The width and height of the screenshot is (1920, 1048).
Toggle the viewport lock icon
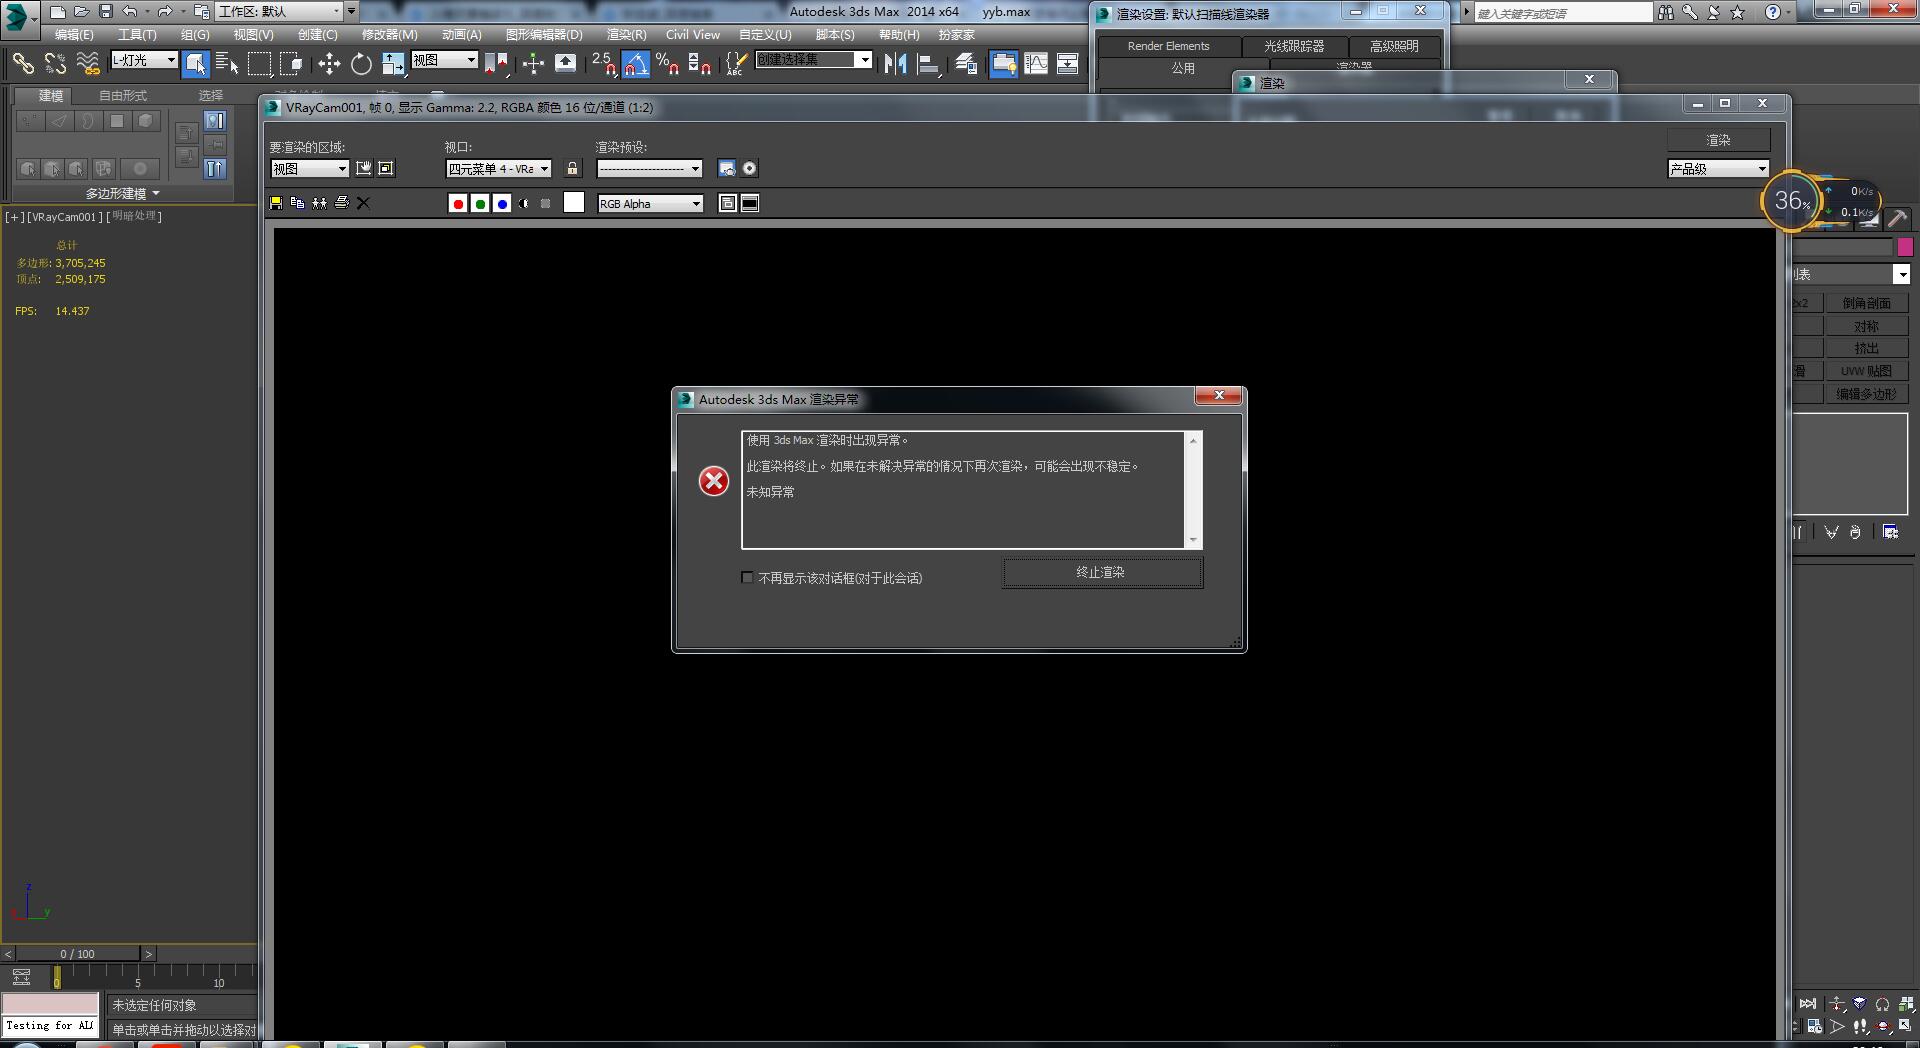coord(572,169)
